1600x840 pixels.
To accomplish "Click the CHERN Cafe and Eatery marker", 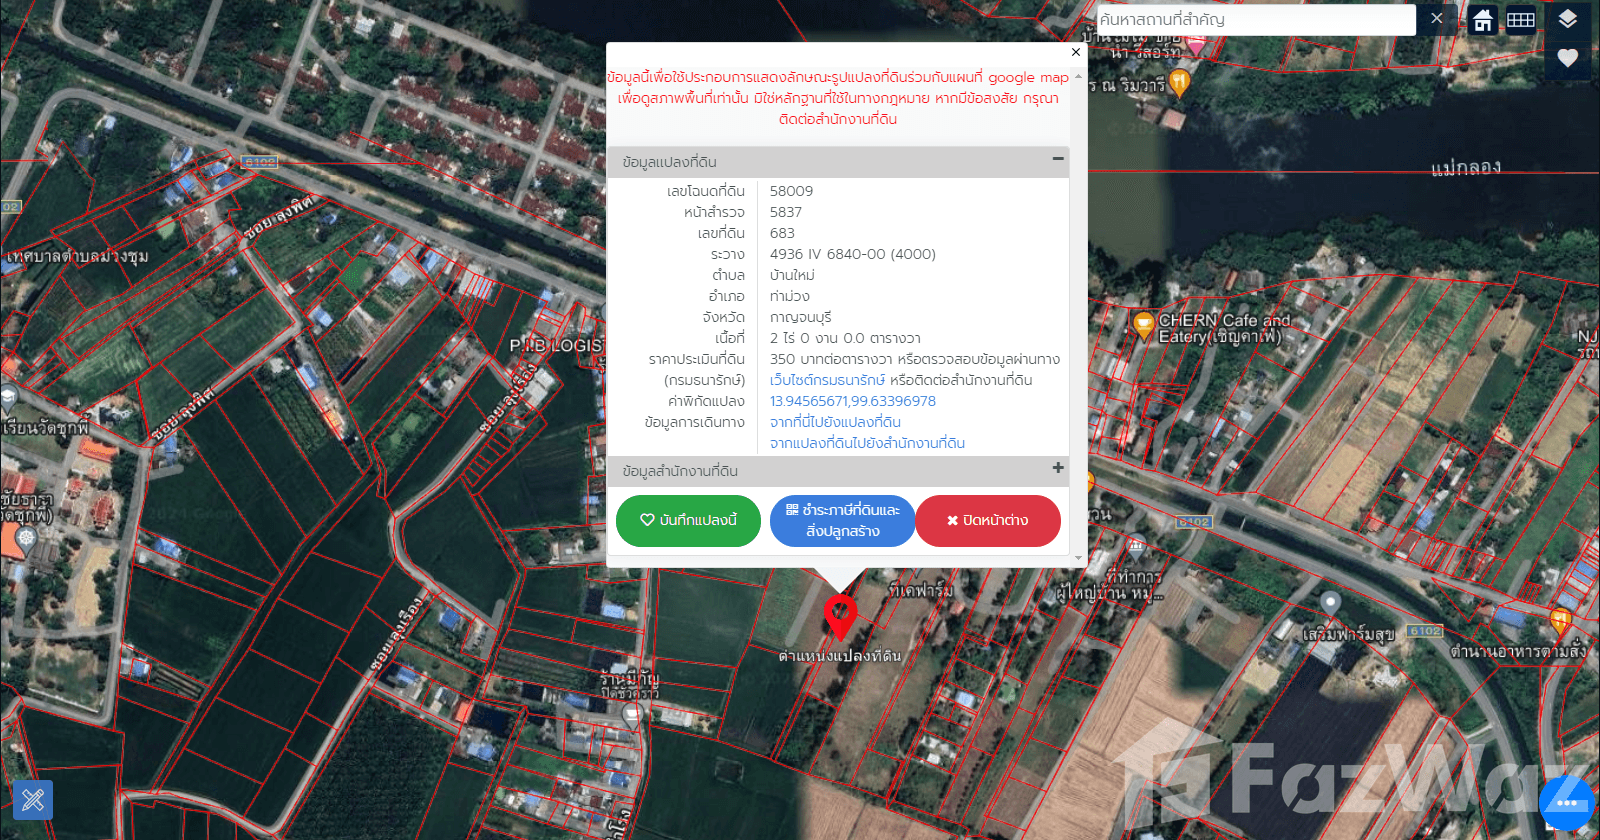I will pyautogui.click(x=1143, y=324).
